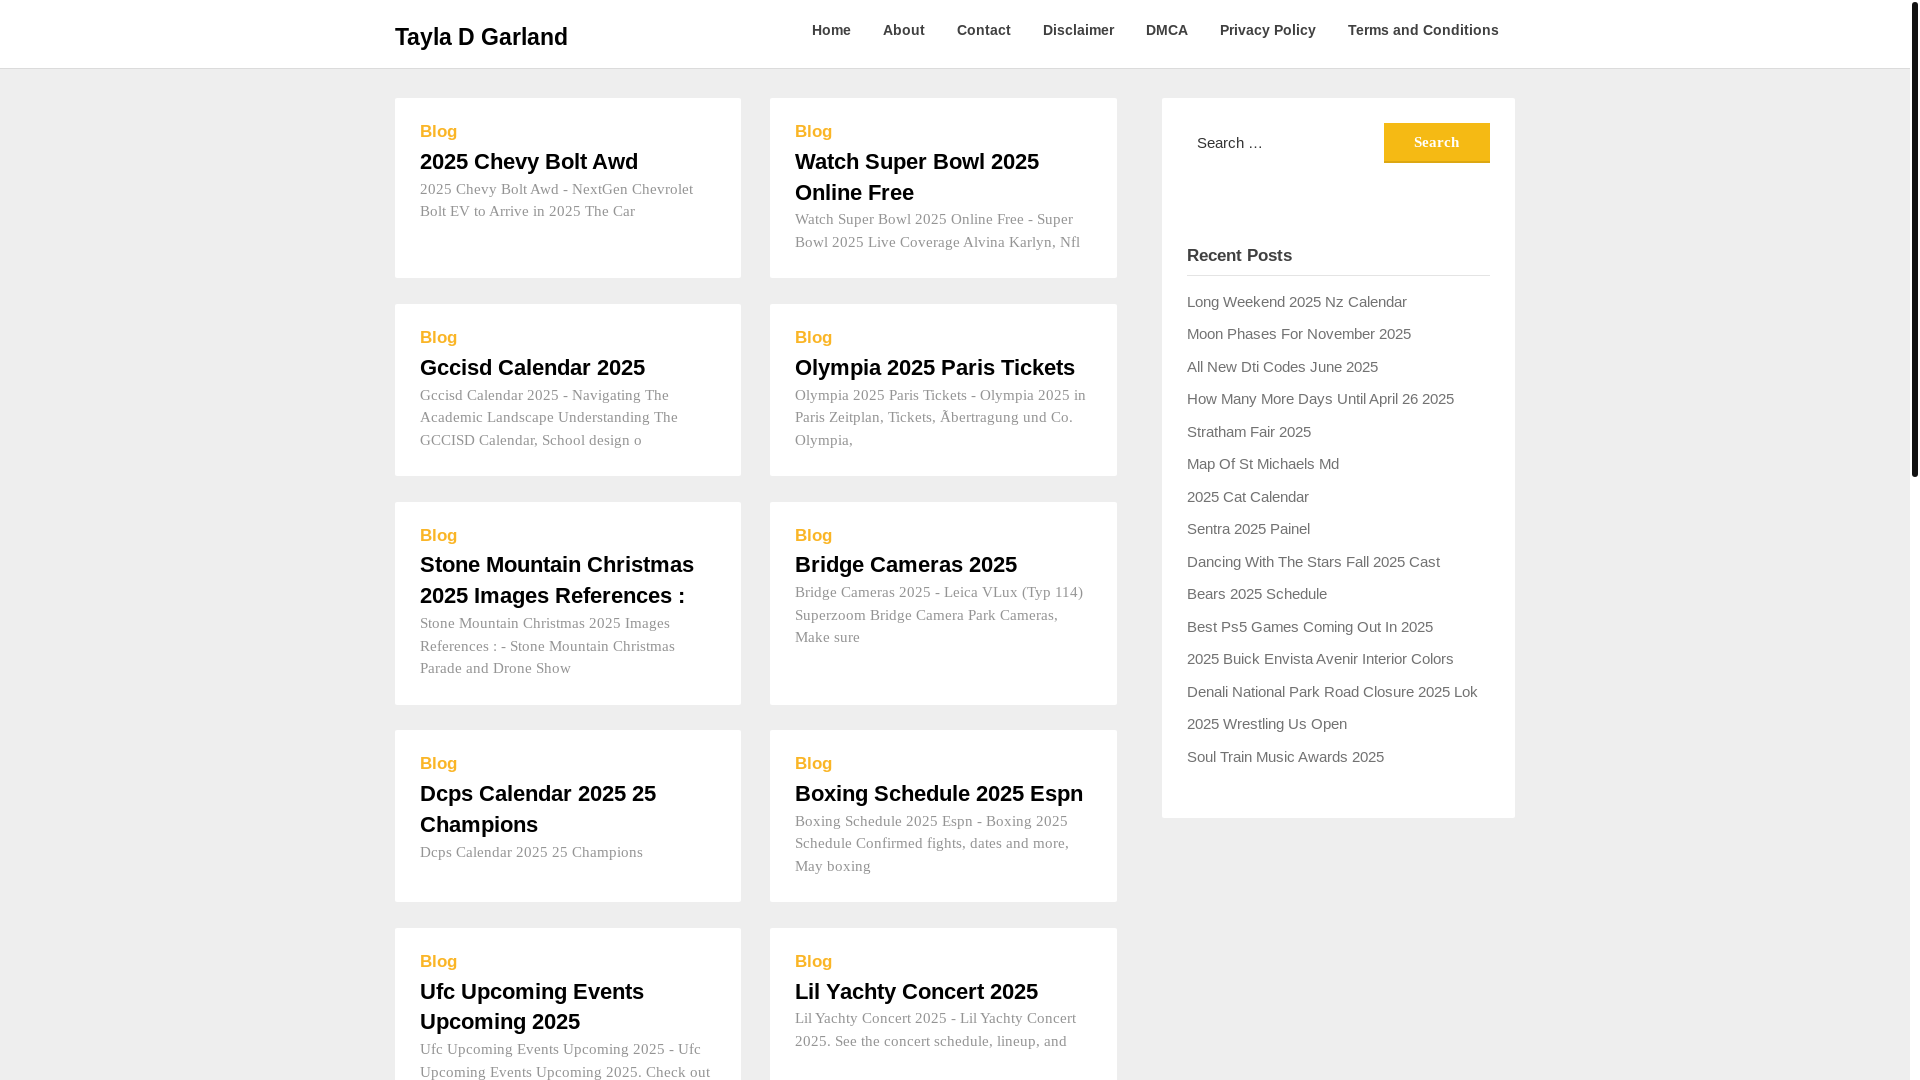Click Blog category above Dcps Calendar post
Screen dimensions: 1920x1080
coord(438,764)
